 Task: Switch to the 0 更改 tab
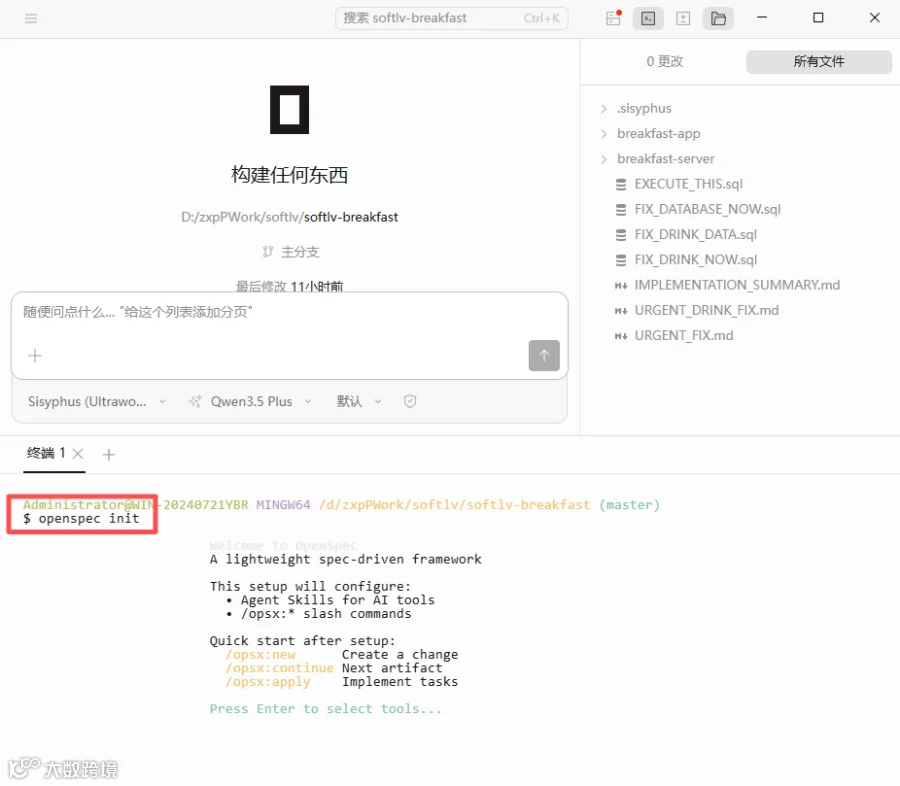[665, 61]
